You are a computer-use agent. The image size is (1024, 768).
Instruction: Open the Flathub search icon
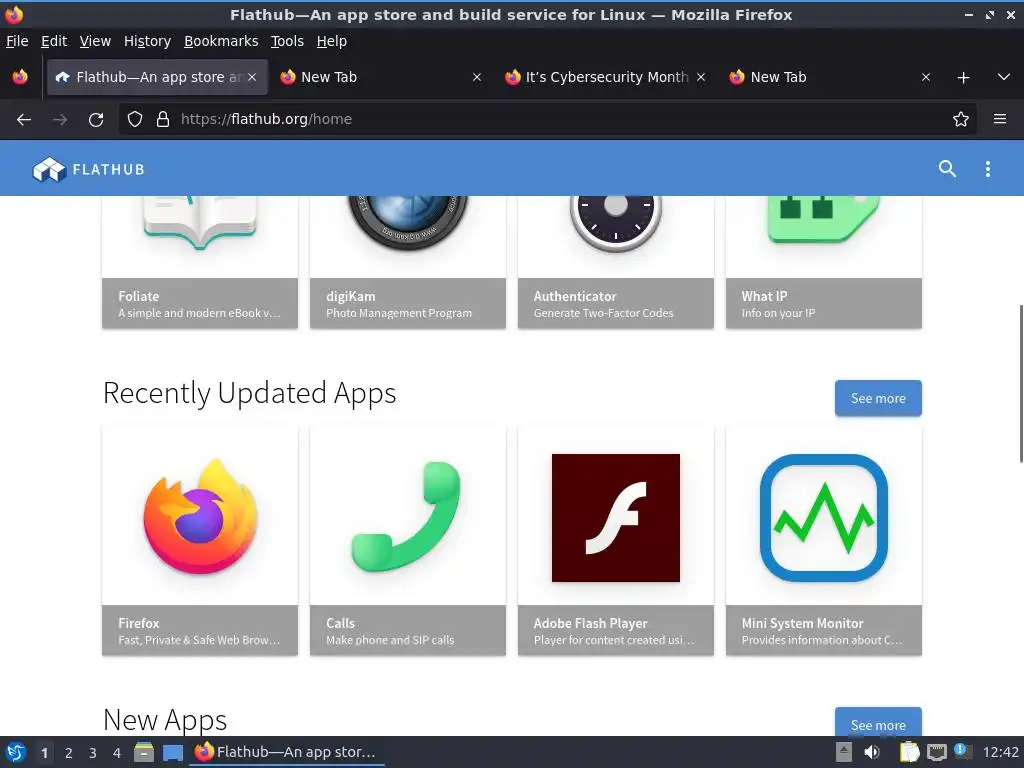coord(947,169)
